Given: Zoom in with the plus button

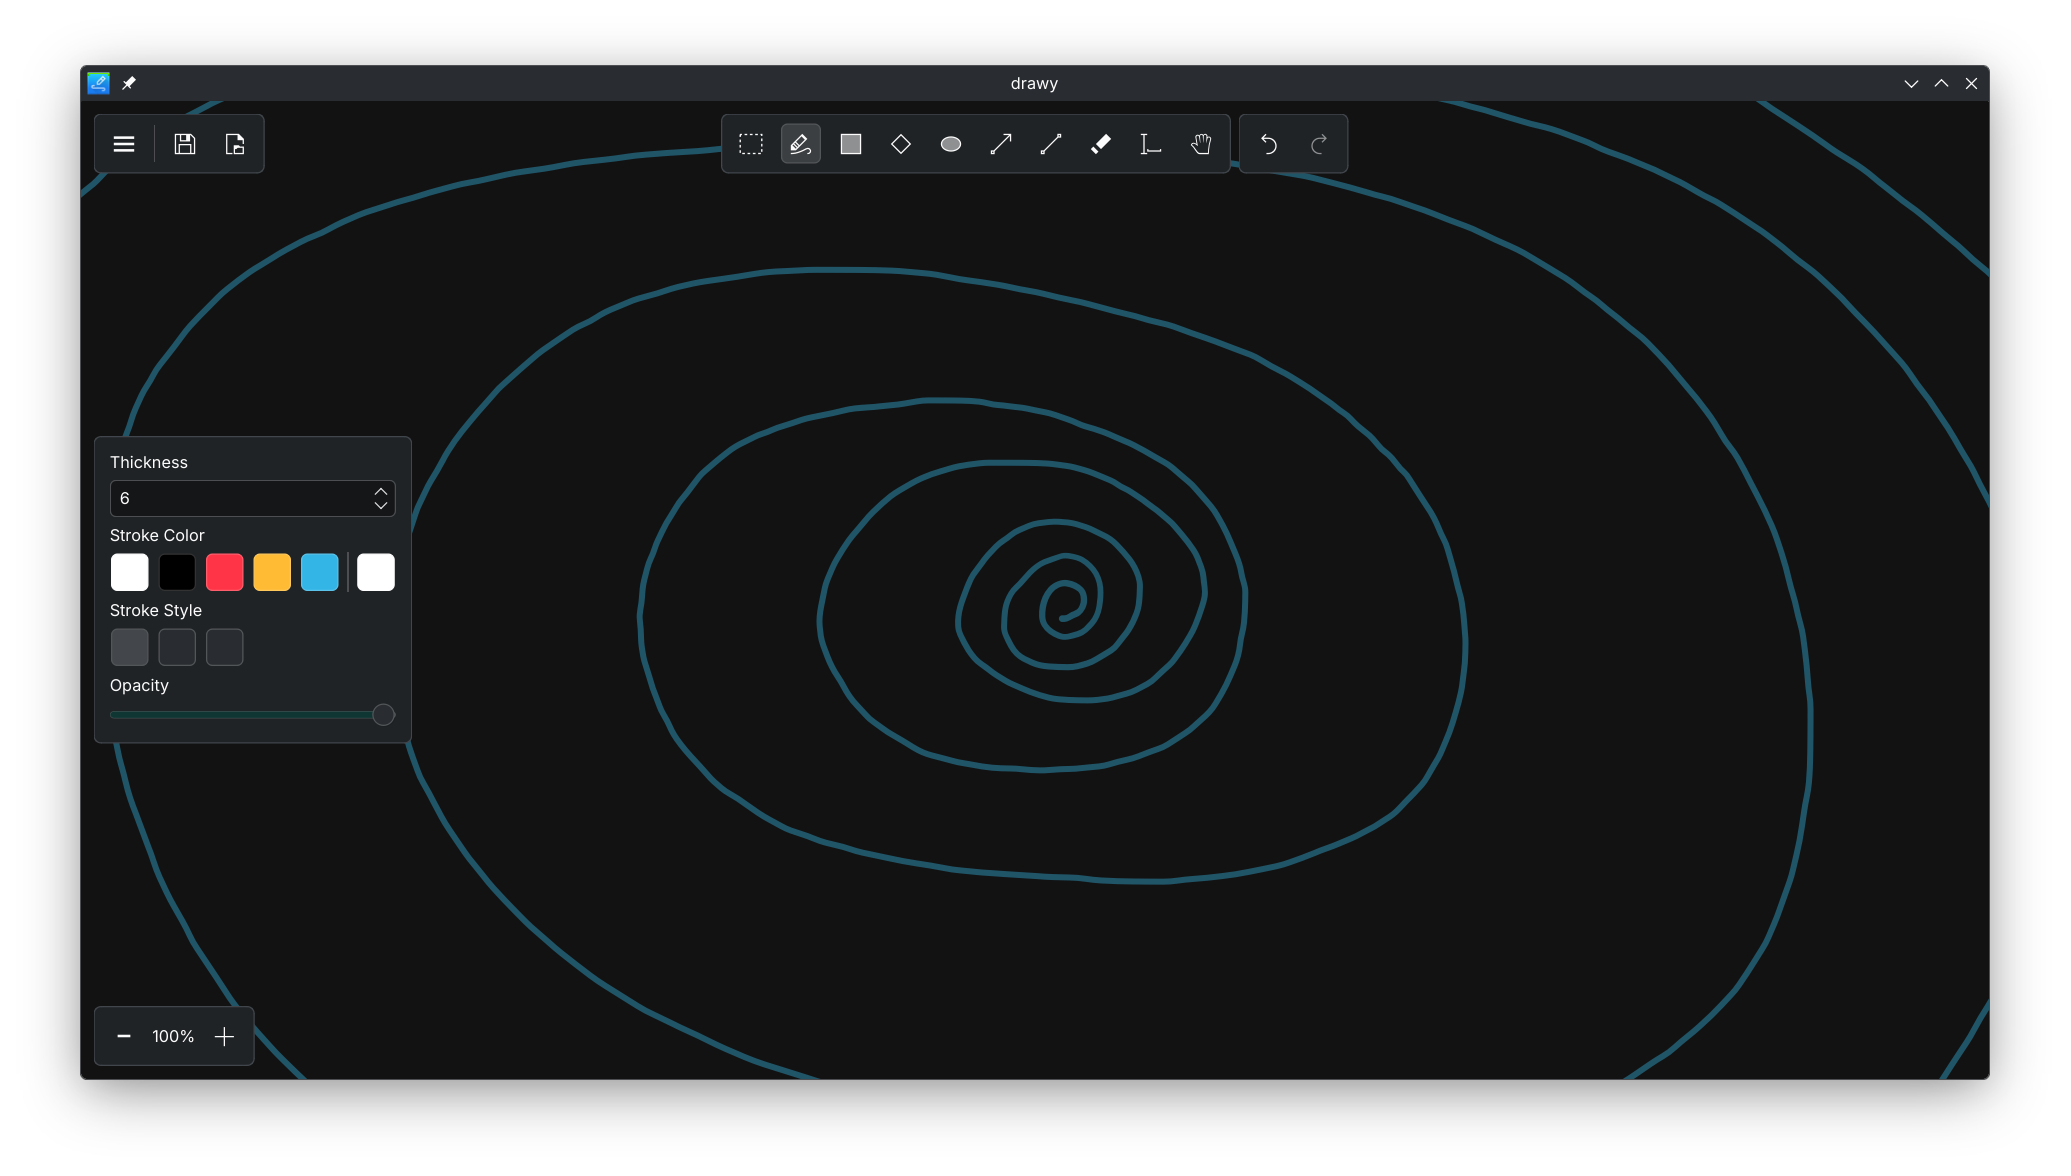Looking at the screenshot, I should click(x=224, y=1037).
